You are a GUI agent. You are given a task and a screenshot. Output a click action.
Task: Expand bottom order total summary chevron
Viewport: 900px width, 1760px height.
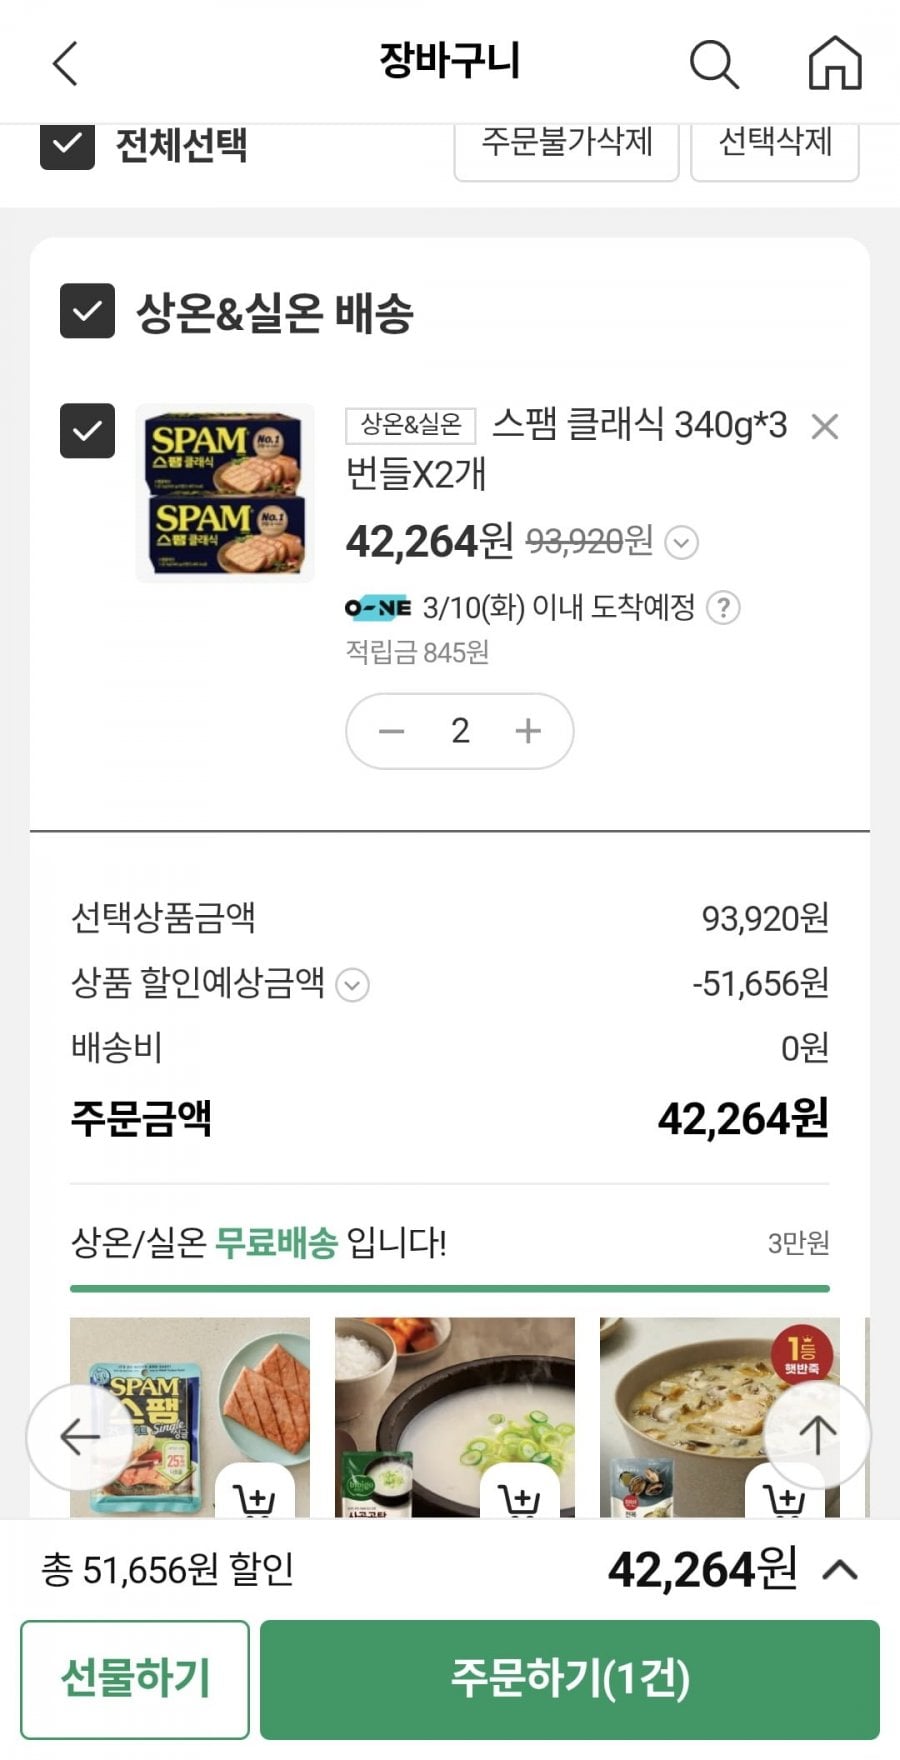[840, 1570]
